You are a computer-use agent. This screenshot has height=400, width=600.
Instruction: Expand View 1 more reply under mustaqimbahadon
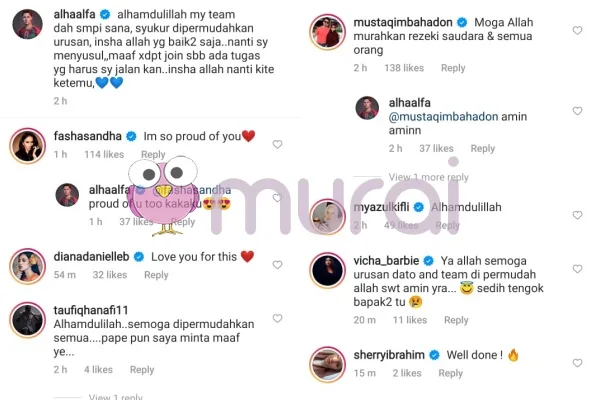(429, 177)
